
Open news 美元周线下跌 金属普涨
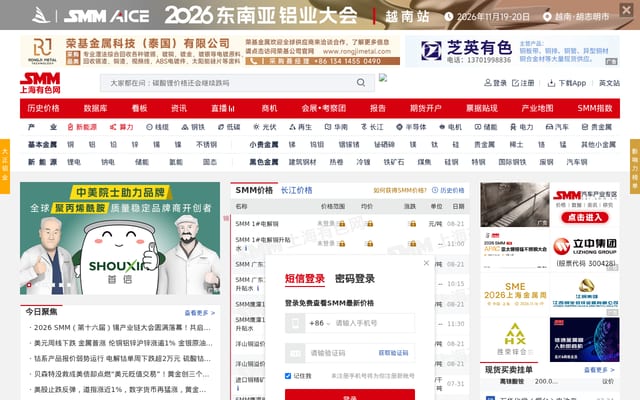pos(123,343)
